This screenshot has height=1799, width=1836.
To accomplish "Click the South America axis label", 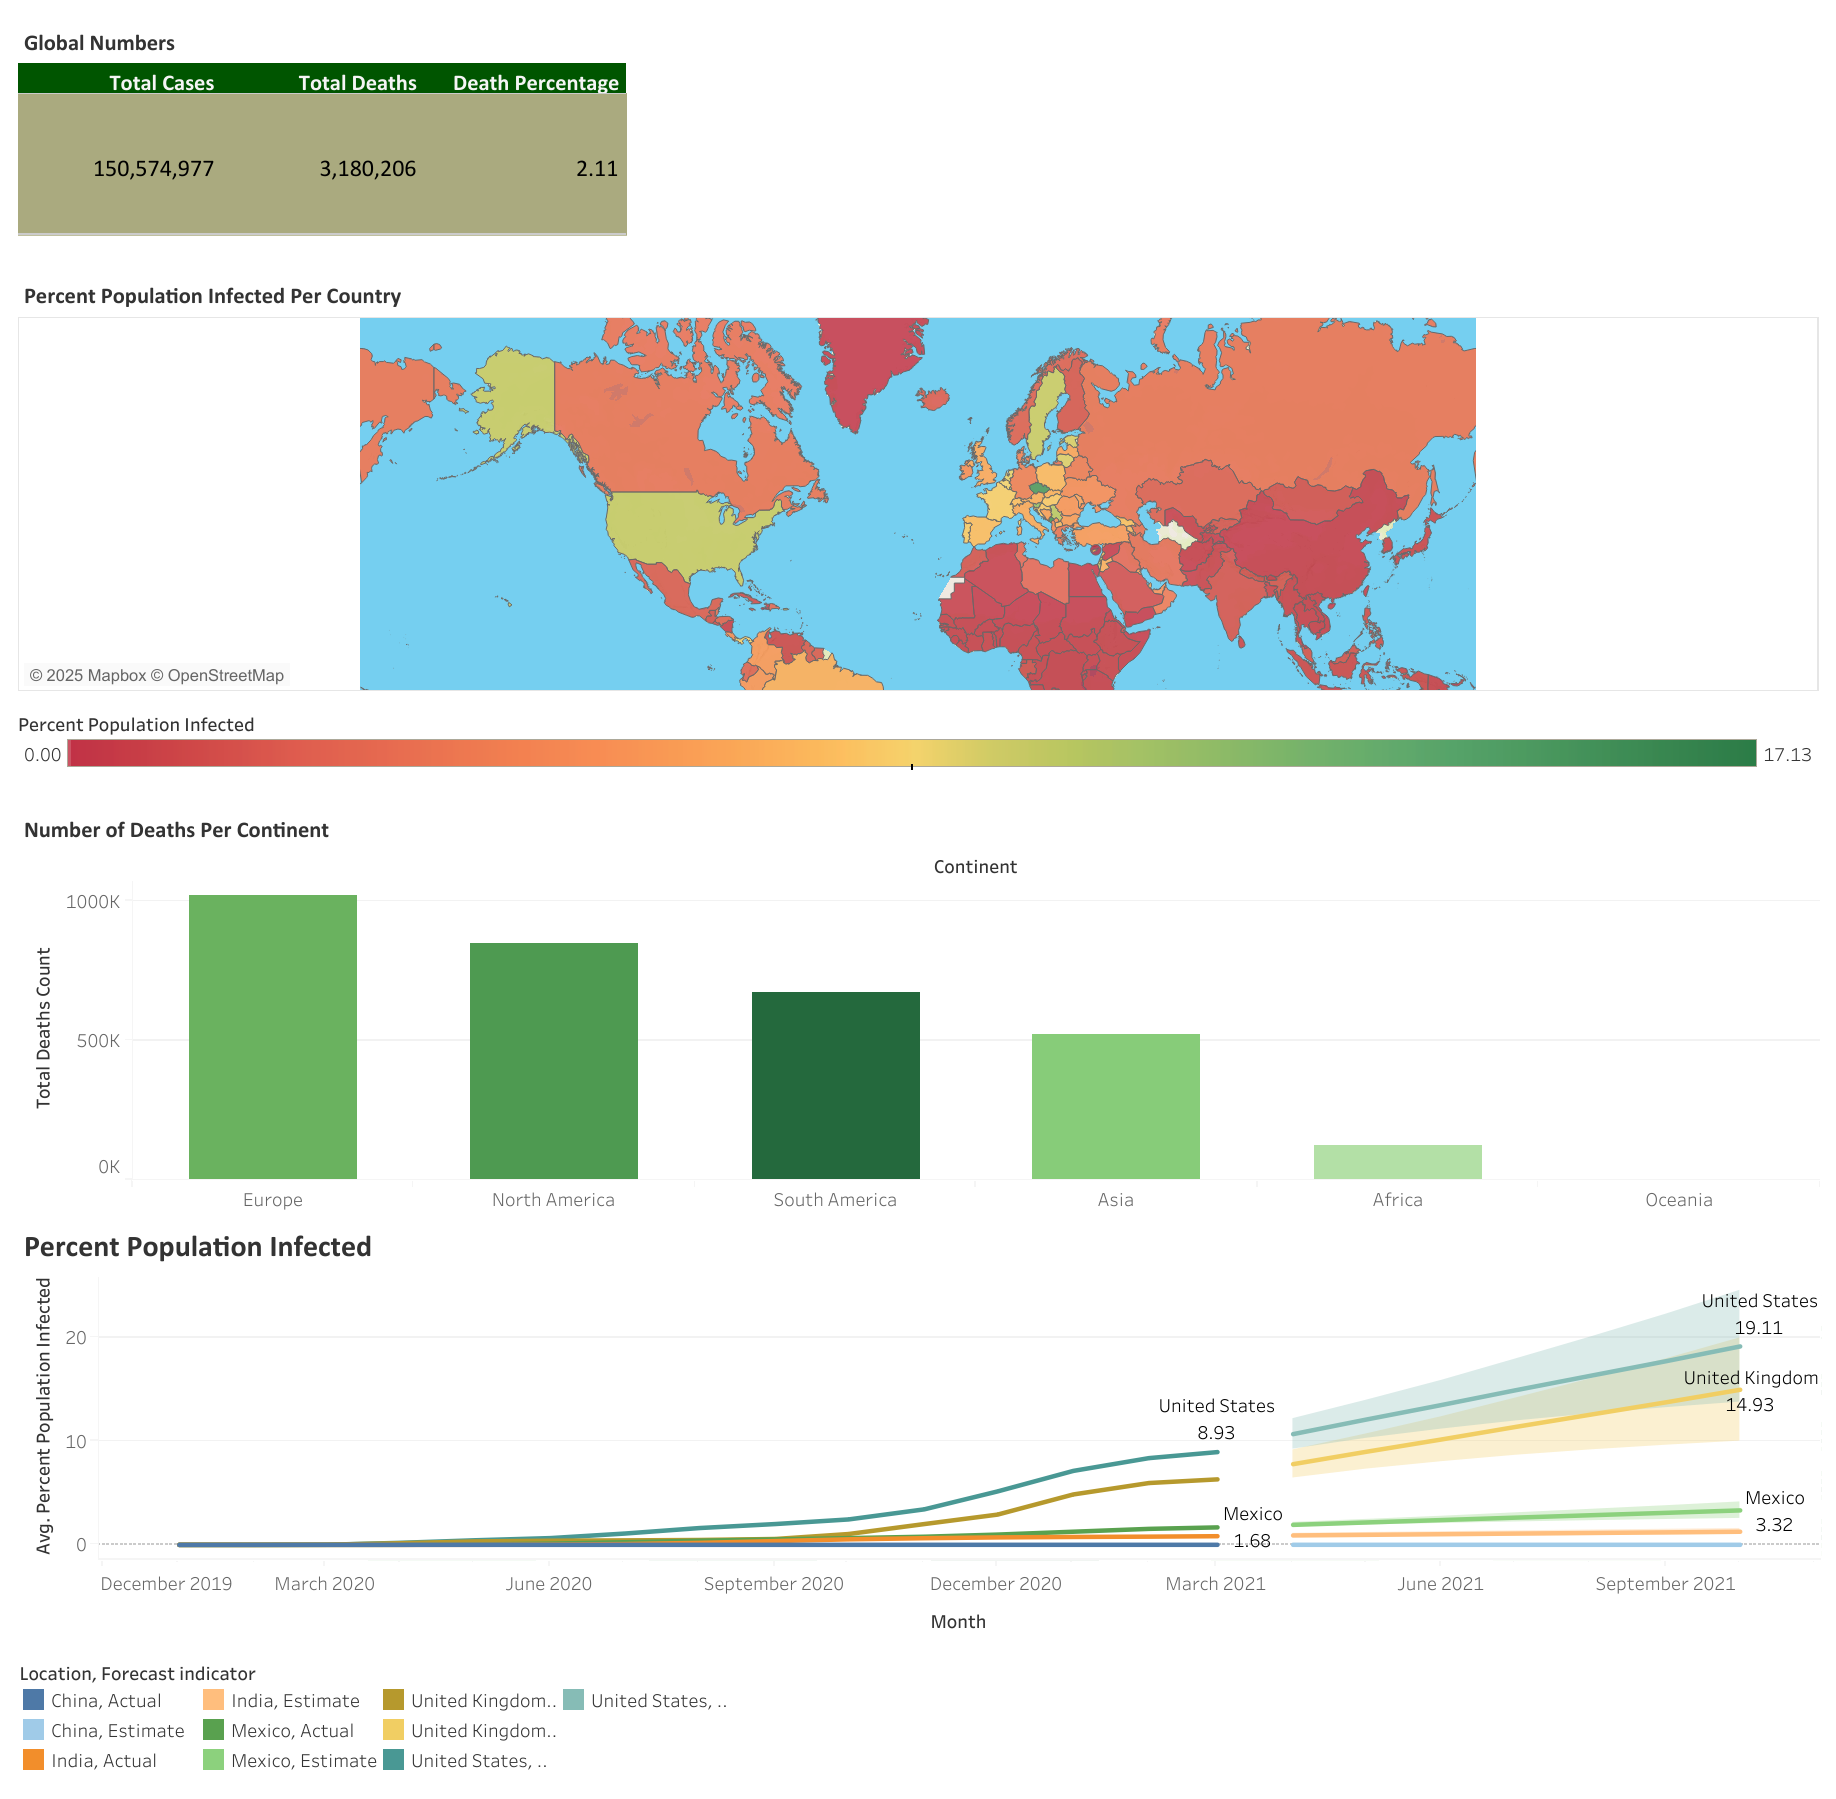I will [x=835, y=1200].
